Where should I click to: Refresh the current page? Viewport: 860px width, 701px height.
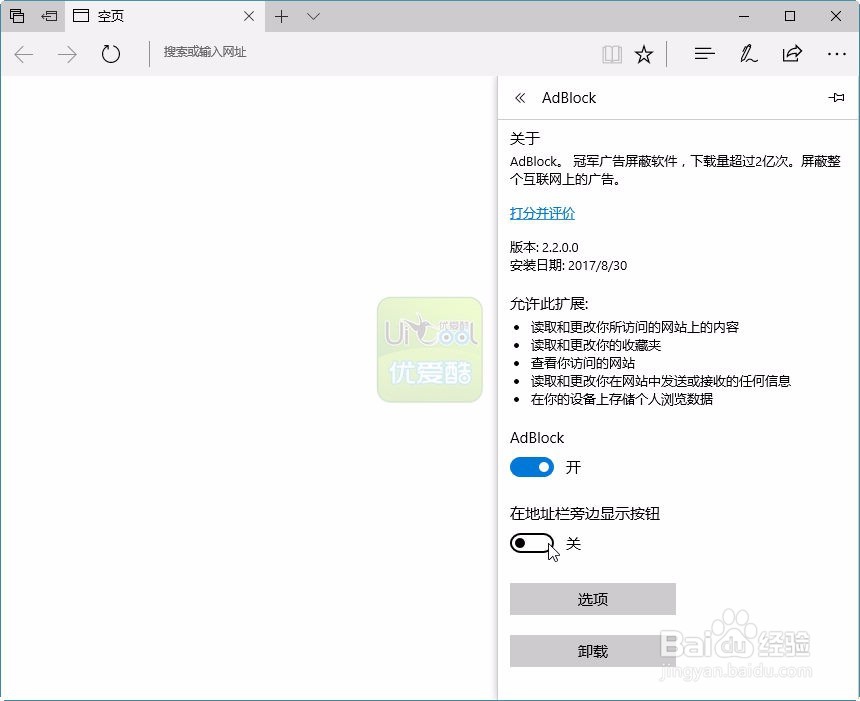pos(111,54)
